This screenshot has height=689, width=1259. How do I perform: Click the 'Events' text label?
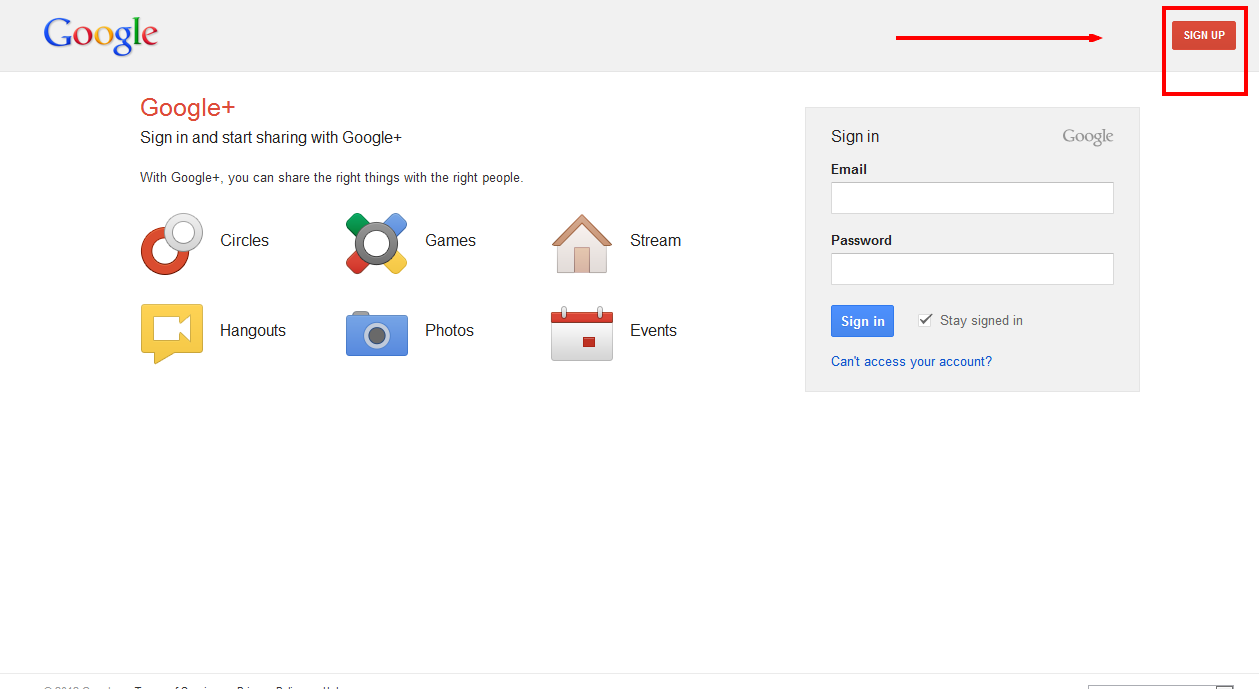653,331
